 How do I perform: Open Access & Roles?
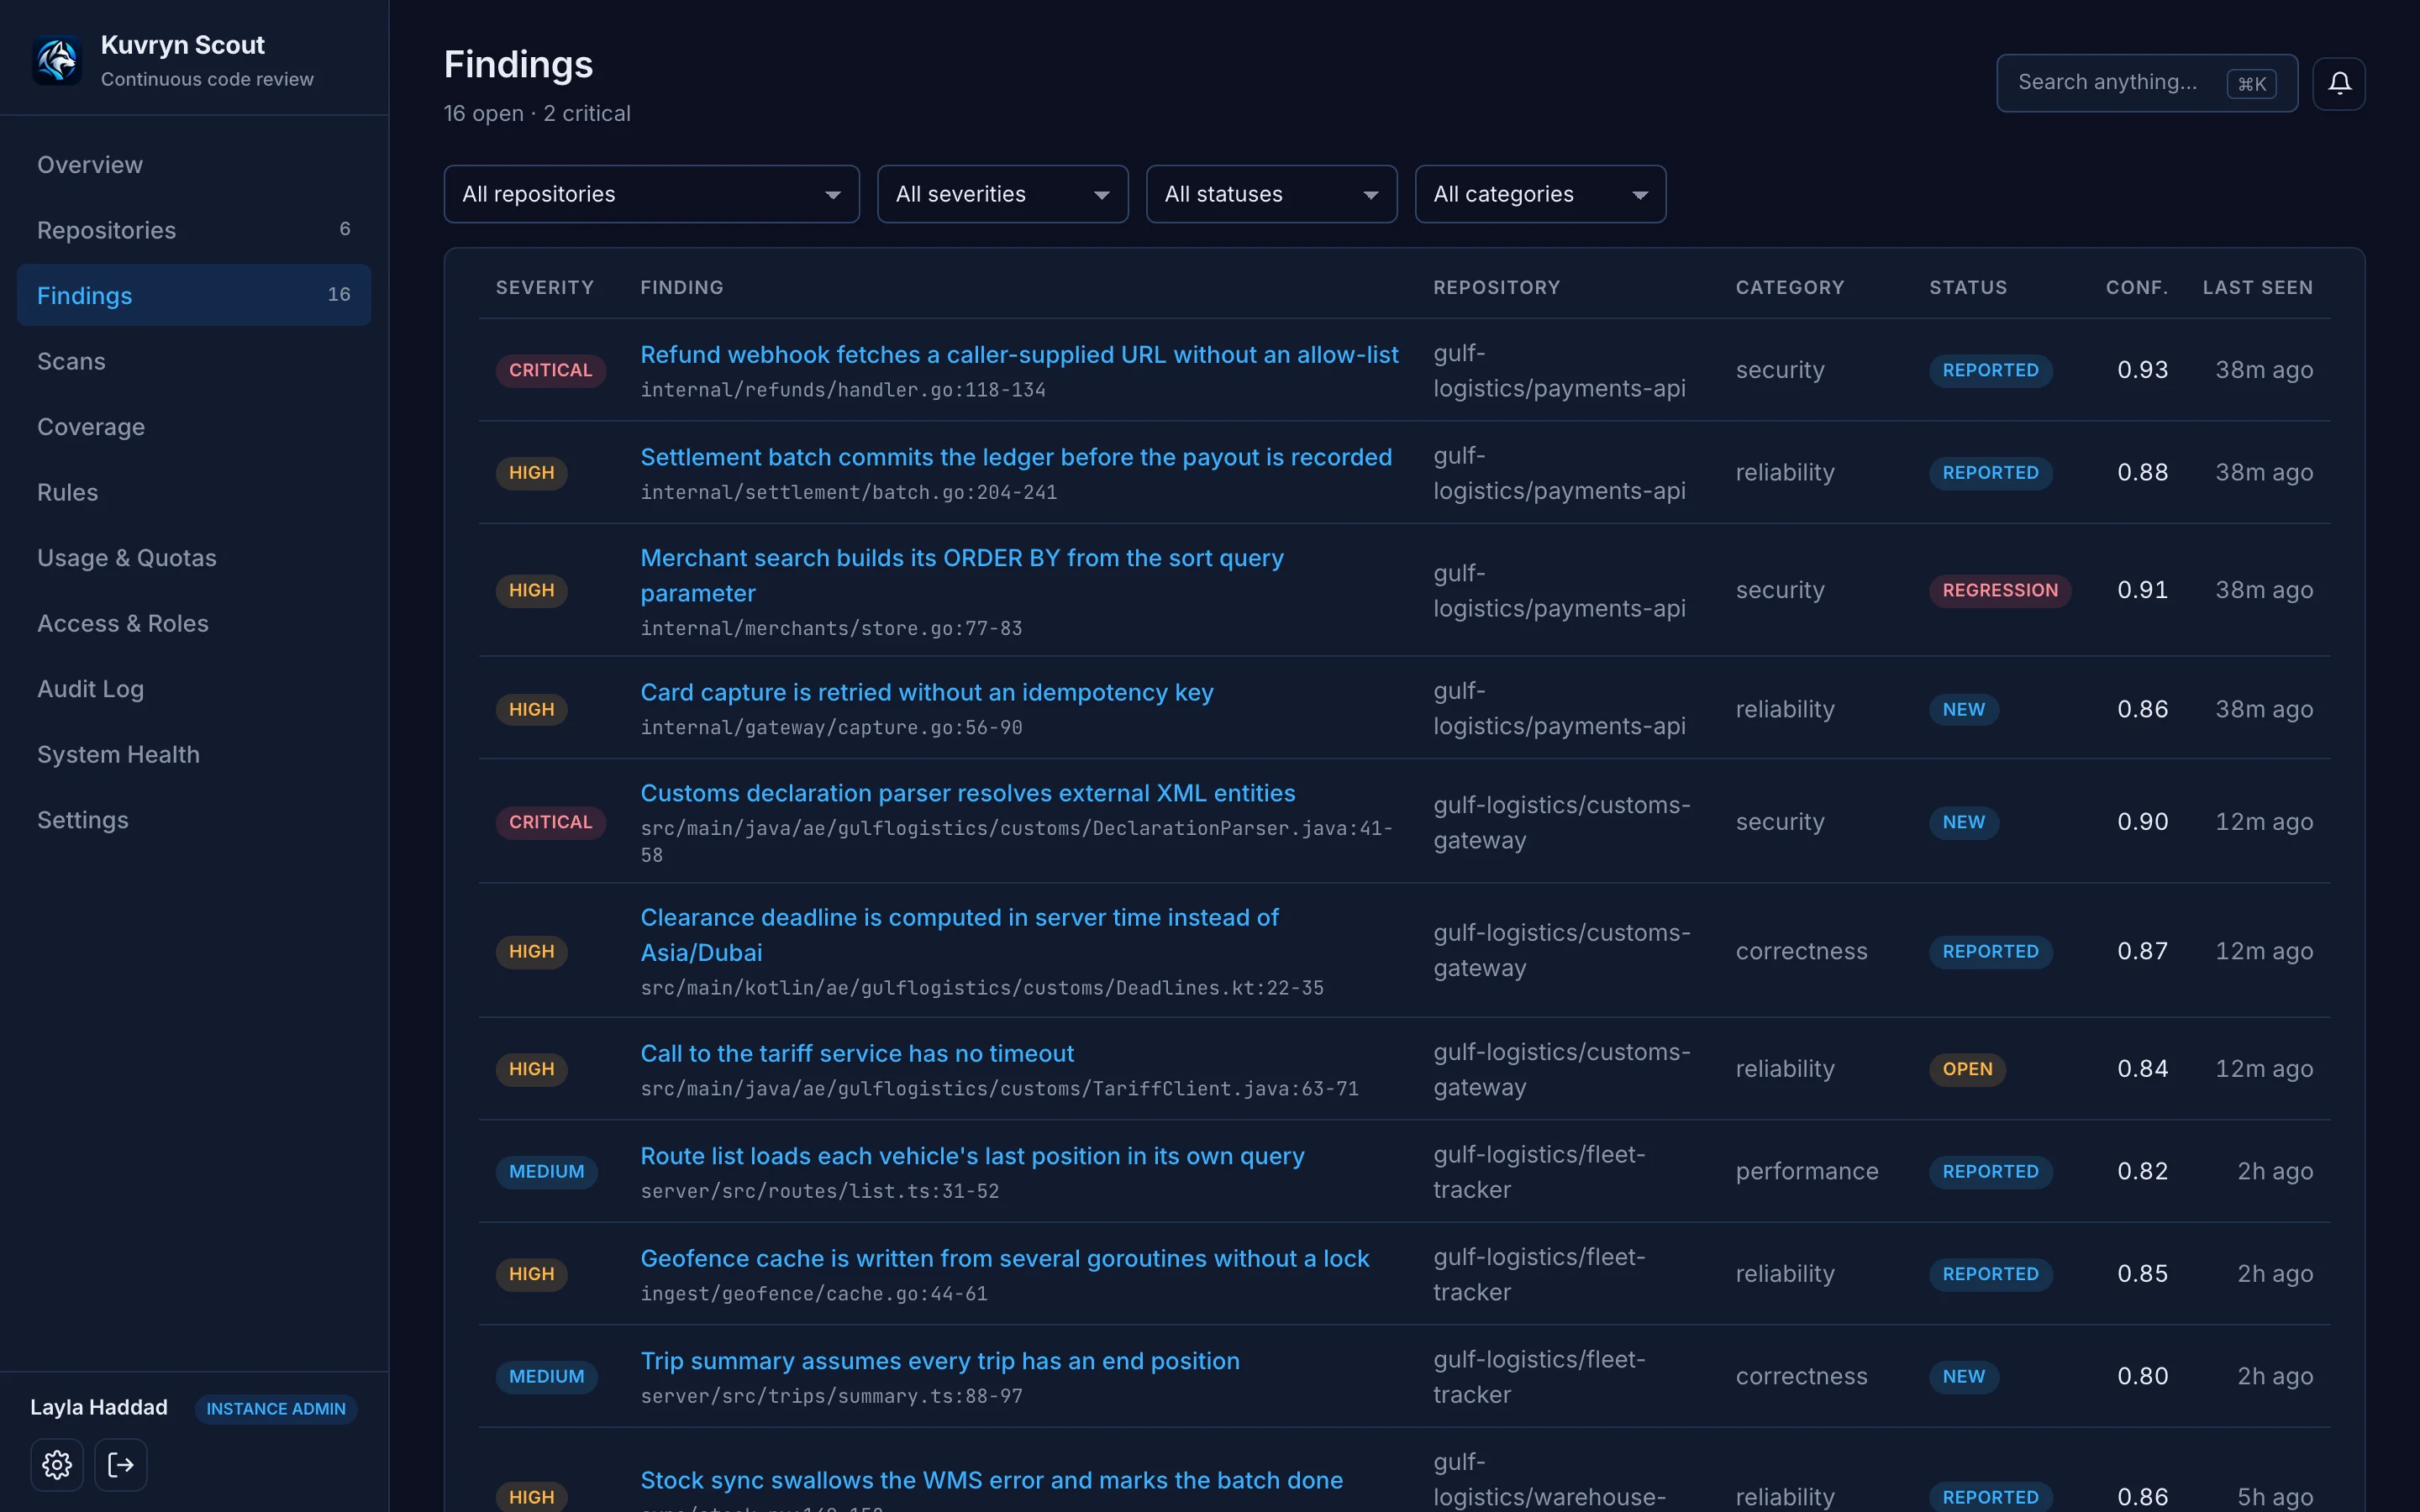pos(194,622)
